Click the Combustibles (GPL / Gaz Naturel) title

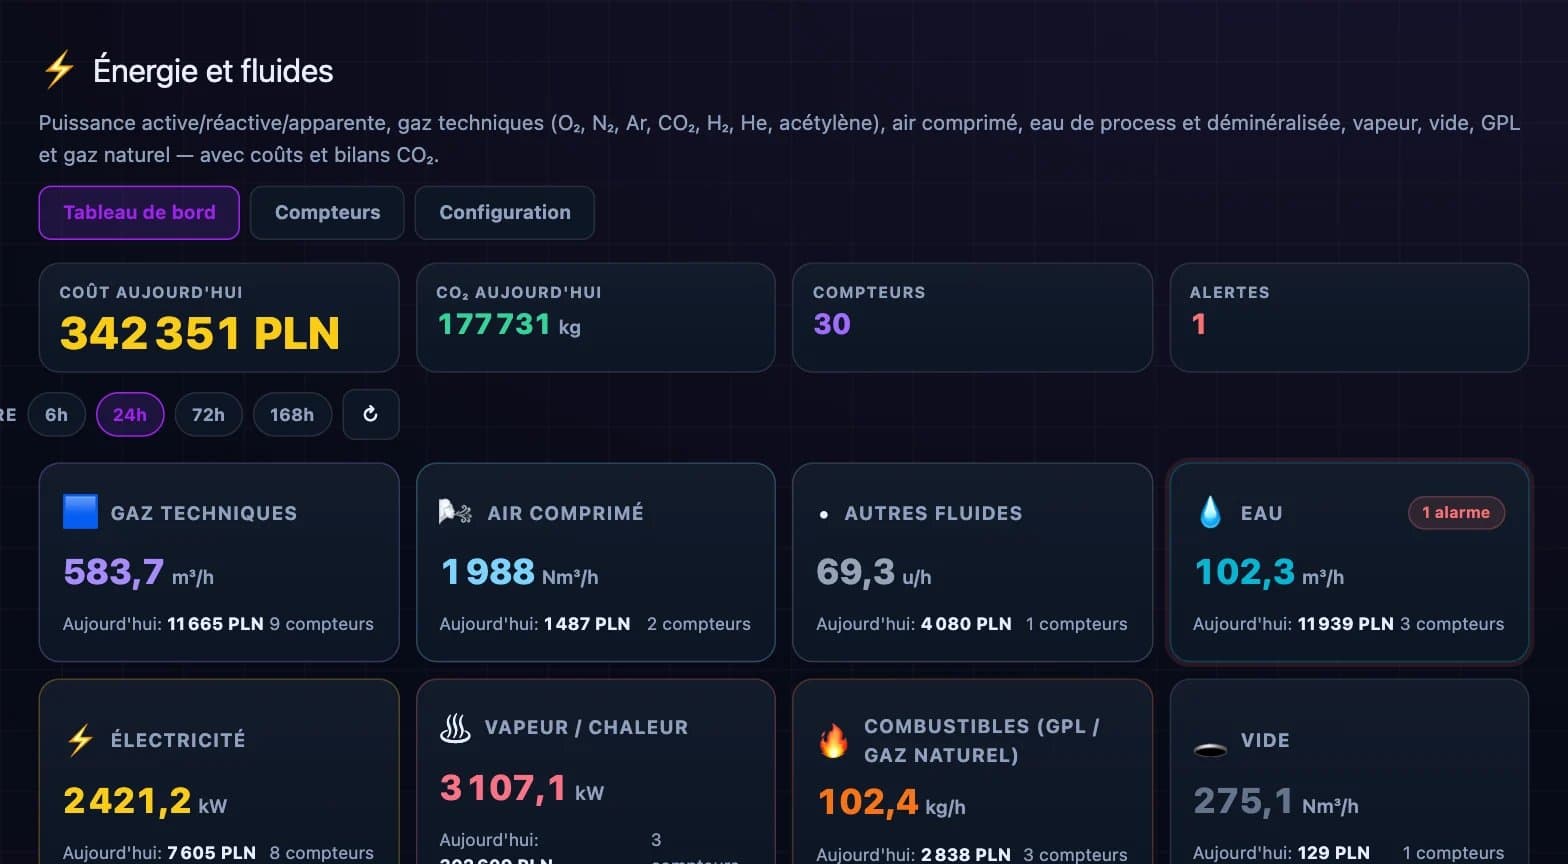982,740
